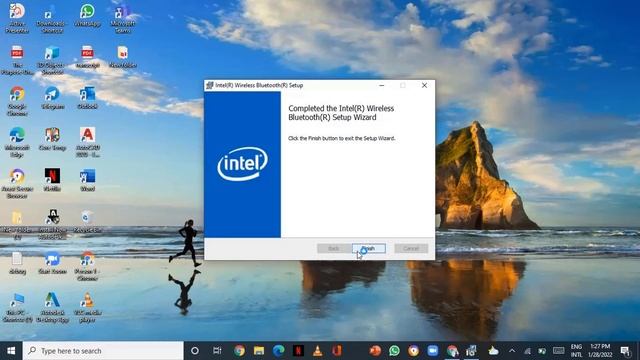Click the 'Completed the Intel(R) Wireless Bluetooth(R) Setup Wizard' heading

click(x=341, y=113)
